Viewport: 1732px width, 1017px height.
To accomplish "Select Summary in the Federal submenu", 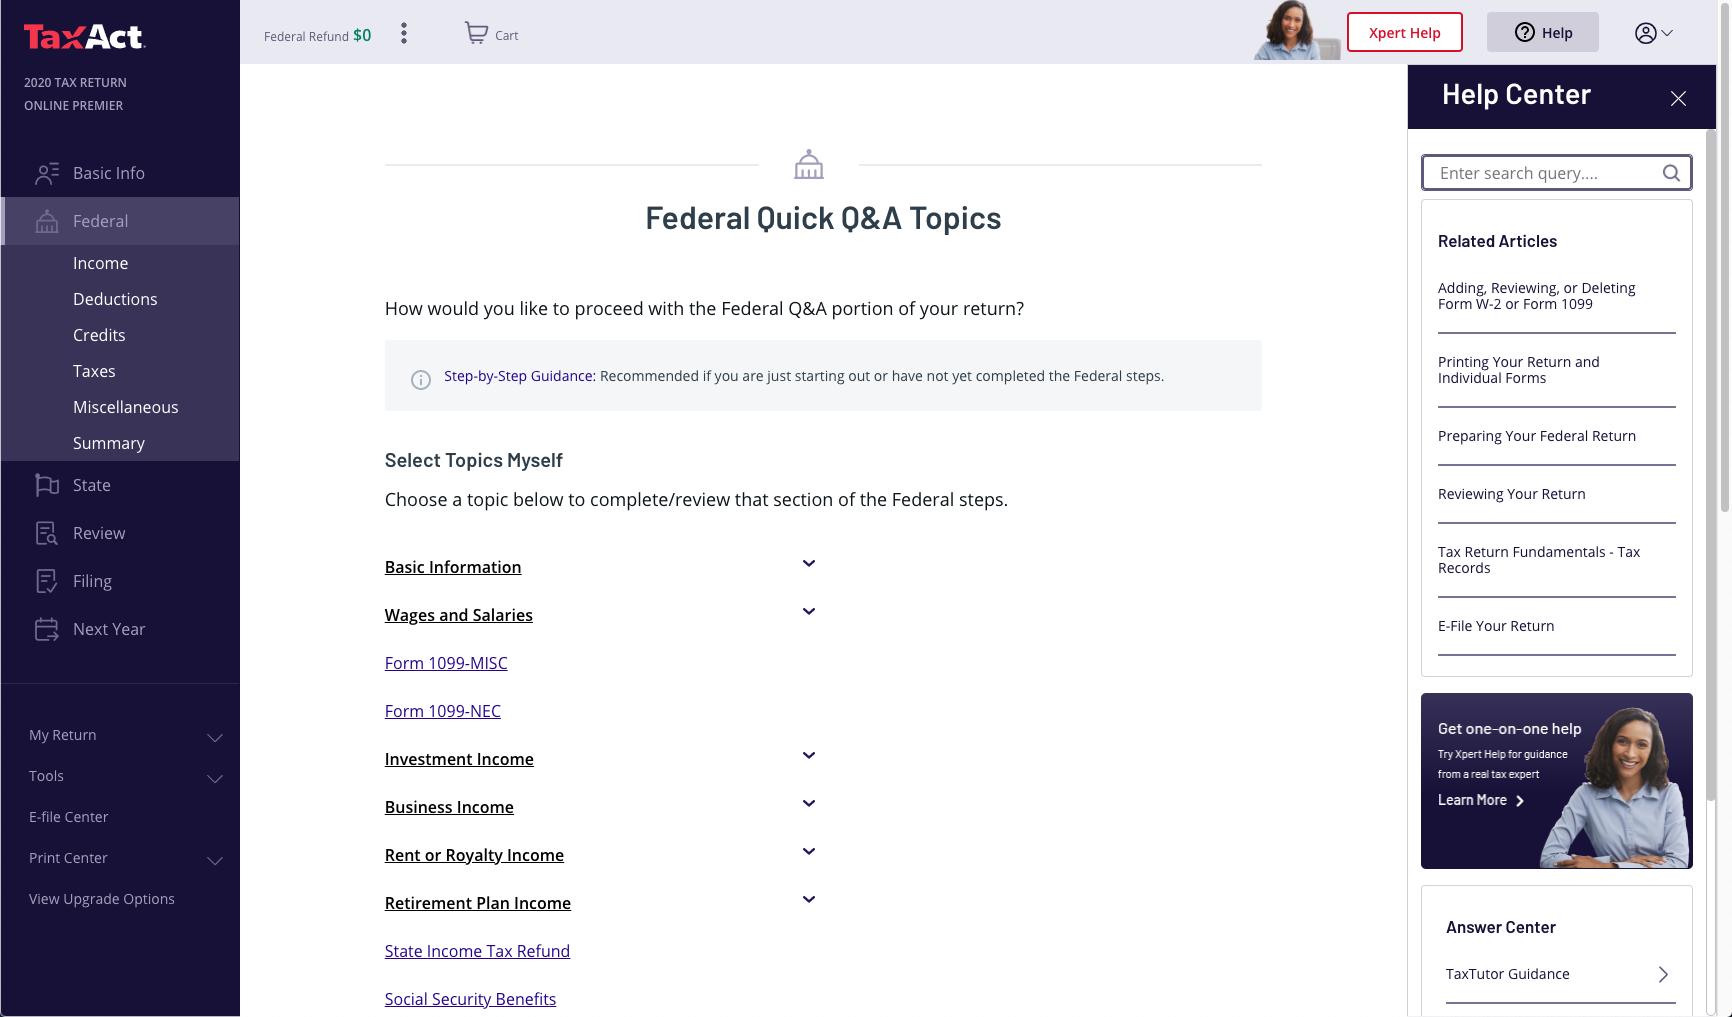I will pos(109,443).
